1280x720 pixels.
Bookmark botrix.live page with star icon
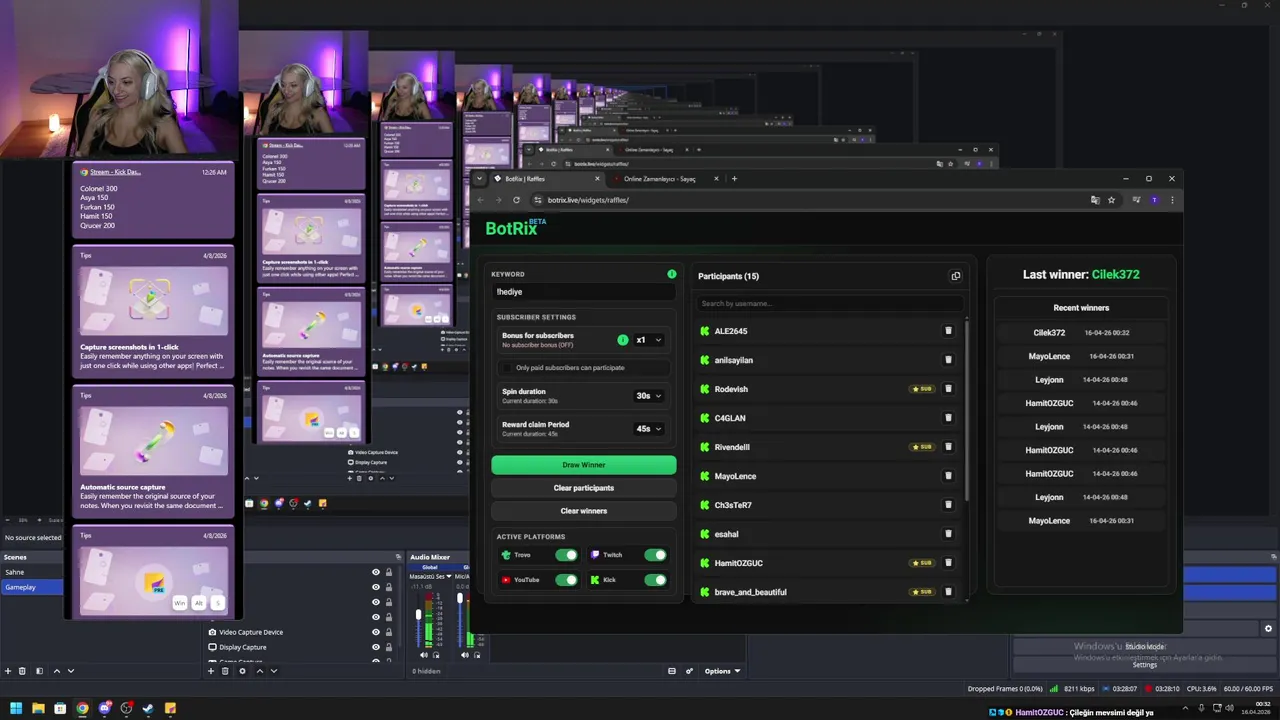[x=1111, y=200]
